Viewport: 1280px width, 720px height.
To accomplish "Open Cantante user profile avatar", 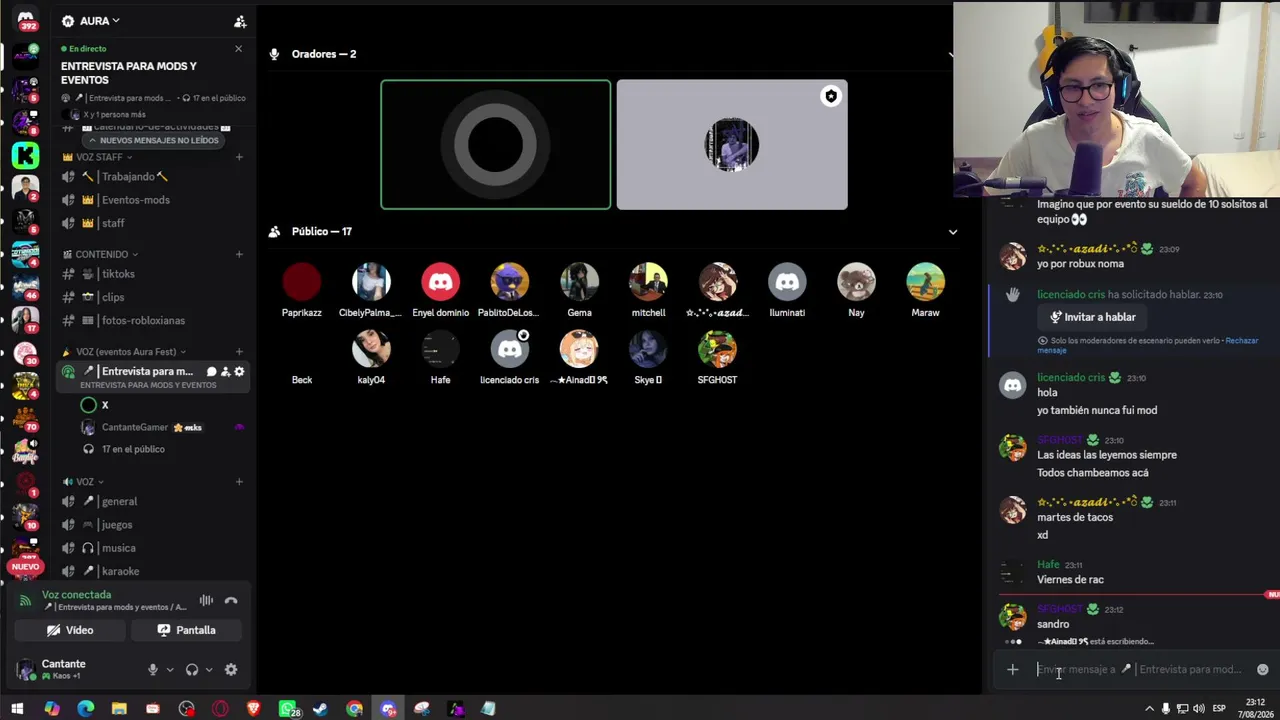I will [x=26, y=669].
